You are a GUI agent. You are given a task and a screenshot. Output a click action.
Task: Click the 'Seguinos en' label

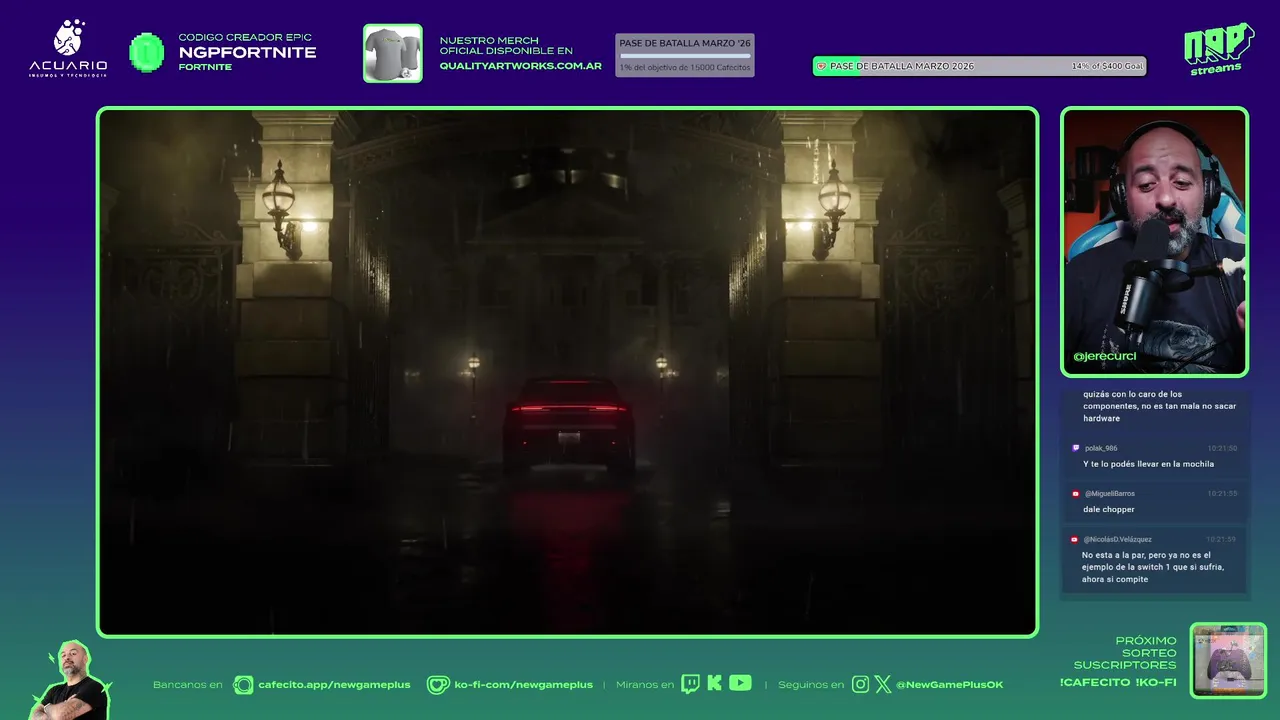coord(811,685)
